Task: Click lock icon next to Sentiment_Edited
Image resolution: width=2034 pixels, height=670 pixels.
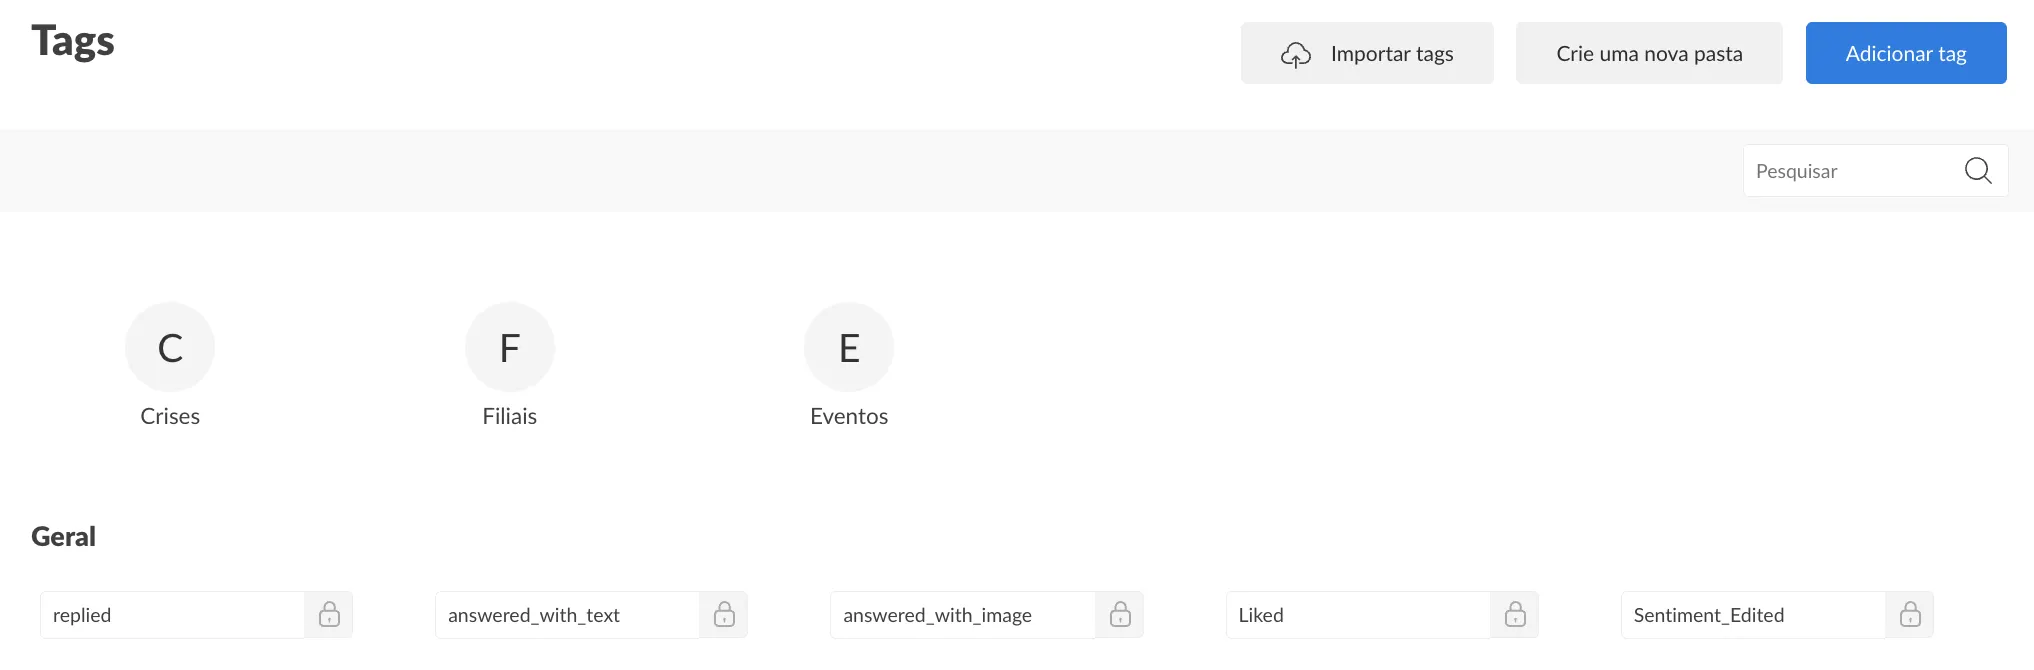Action: pyautogui.click(x=1910, y=614)
